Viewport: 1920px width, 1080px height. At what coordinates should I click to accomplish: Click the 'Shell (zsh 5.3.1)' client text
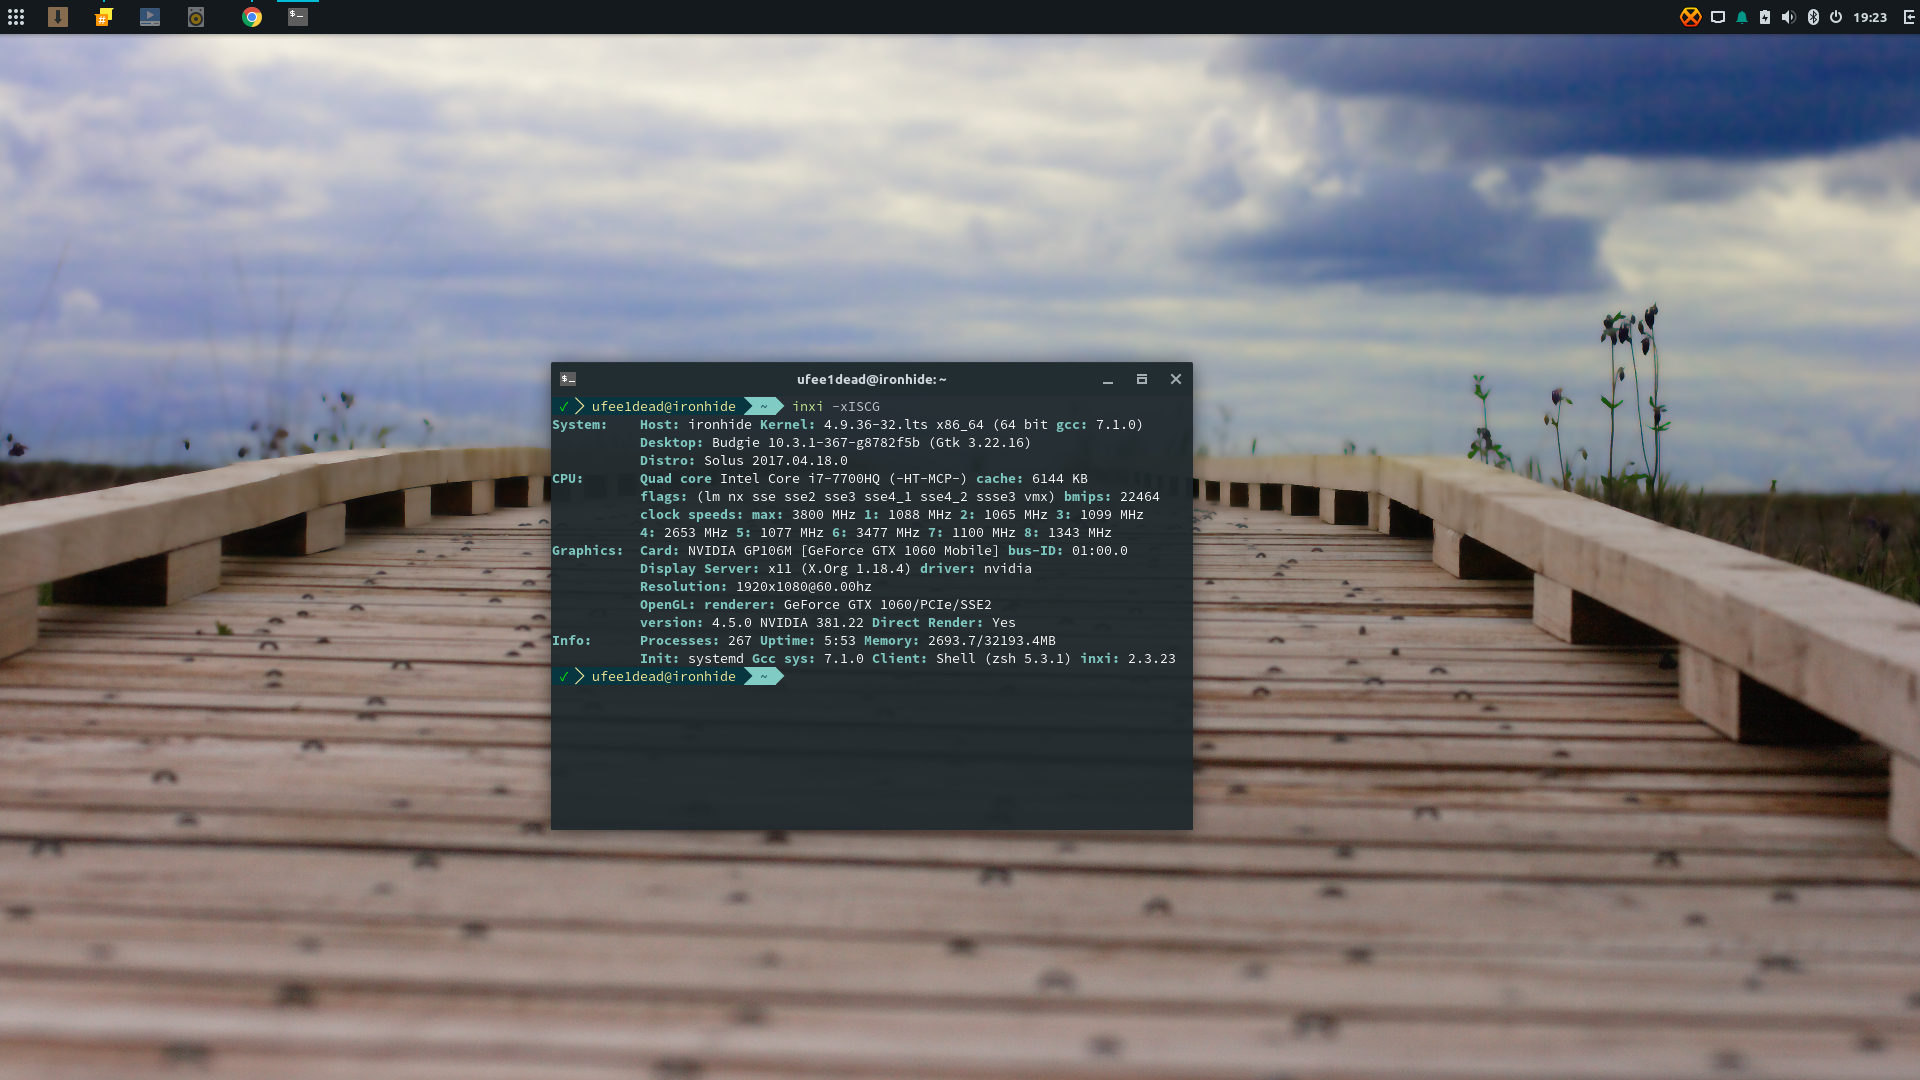1004,659
